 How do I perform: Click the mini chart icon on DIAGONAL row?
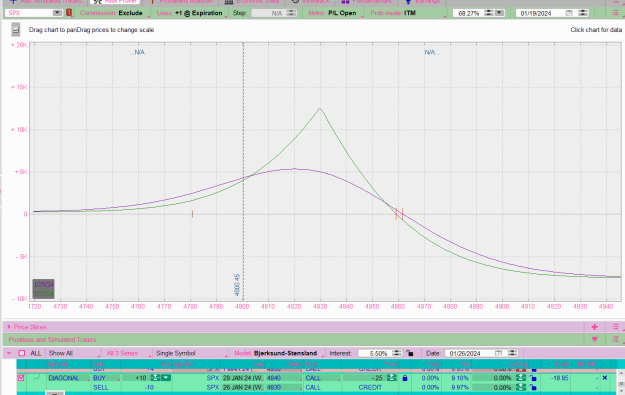click(x=36, y=378)
